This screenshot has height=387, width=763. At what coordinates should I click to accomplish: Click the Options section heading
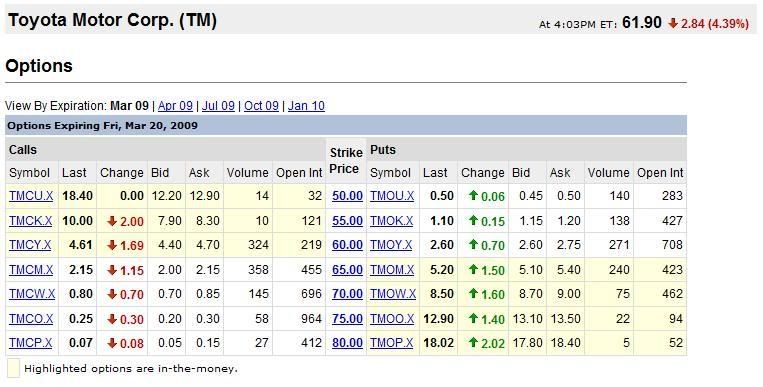(x=39, y=66)
